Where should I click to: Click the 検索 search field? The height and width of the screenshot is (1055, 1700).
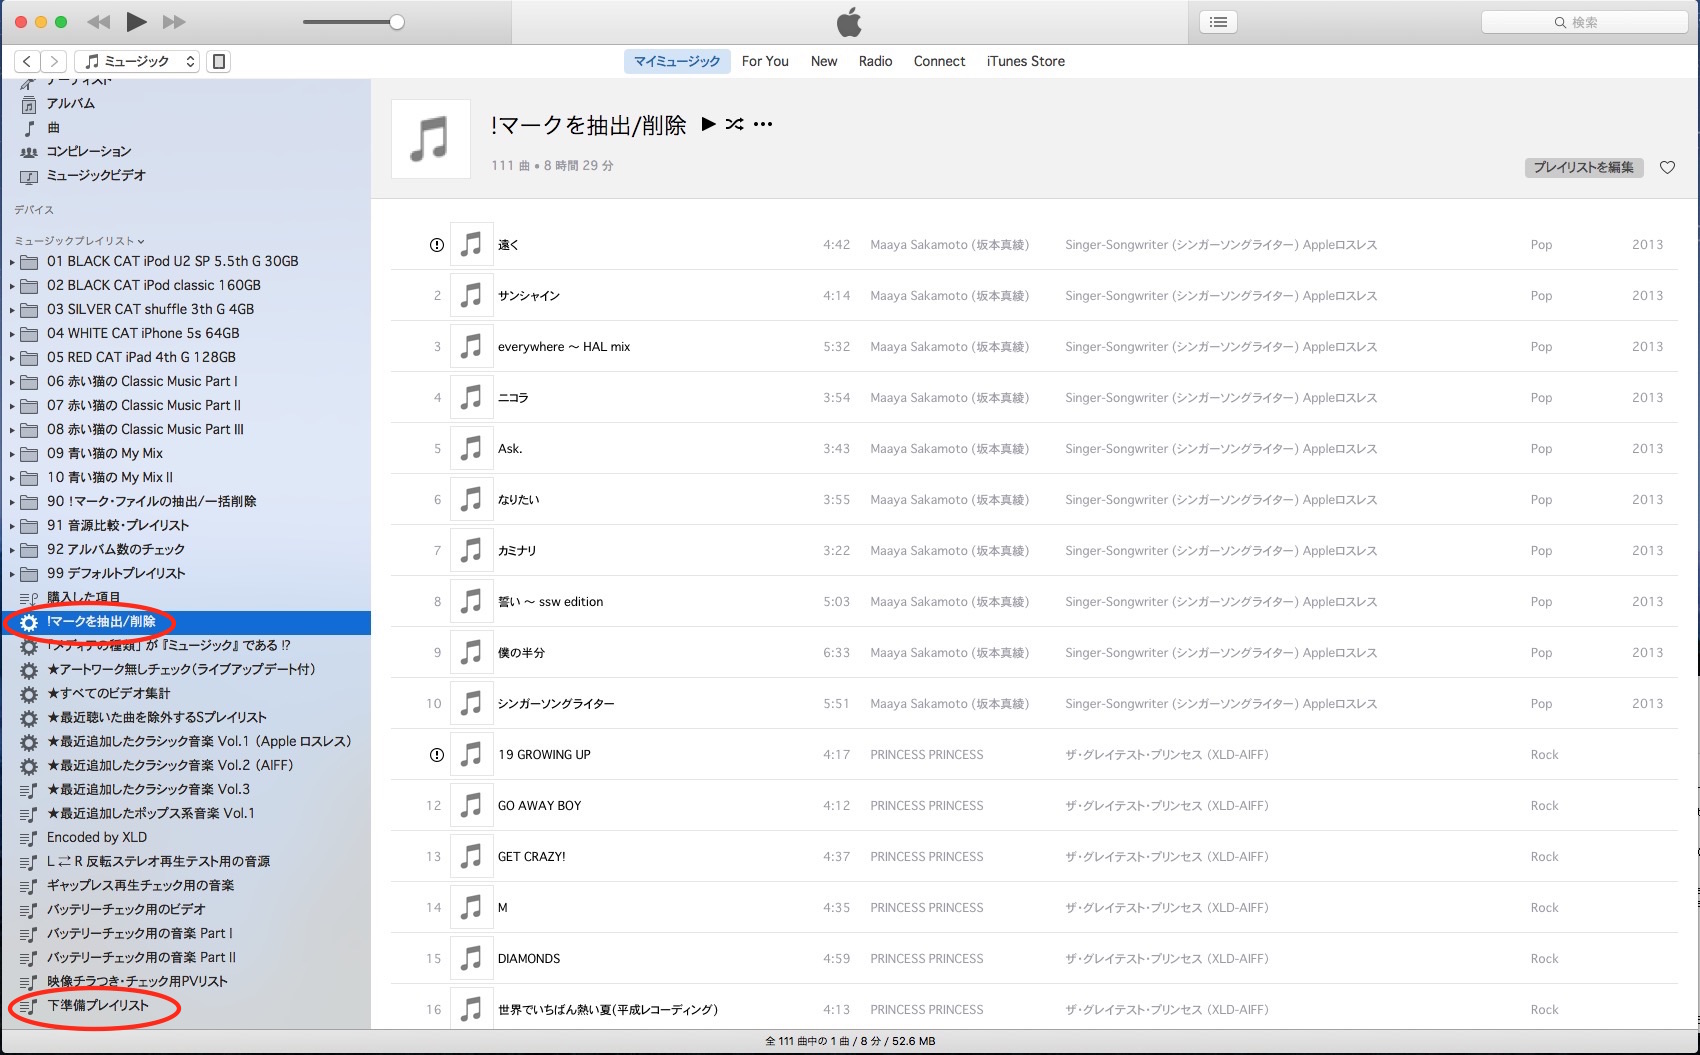(x=1584, y=22)
